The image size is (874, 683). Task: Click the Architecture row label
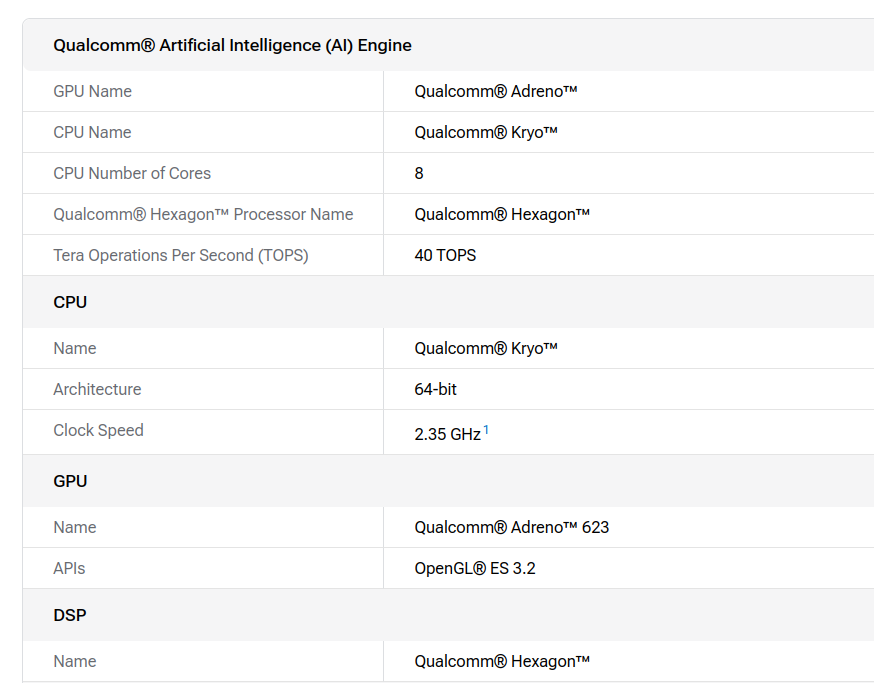97,389
